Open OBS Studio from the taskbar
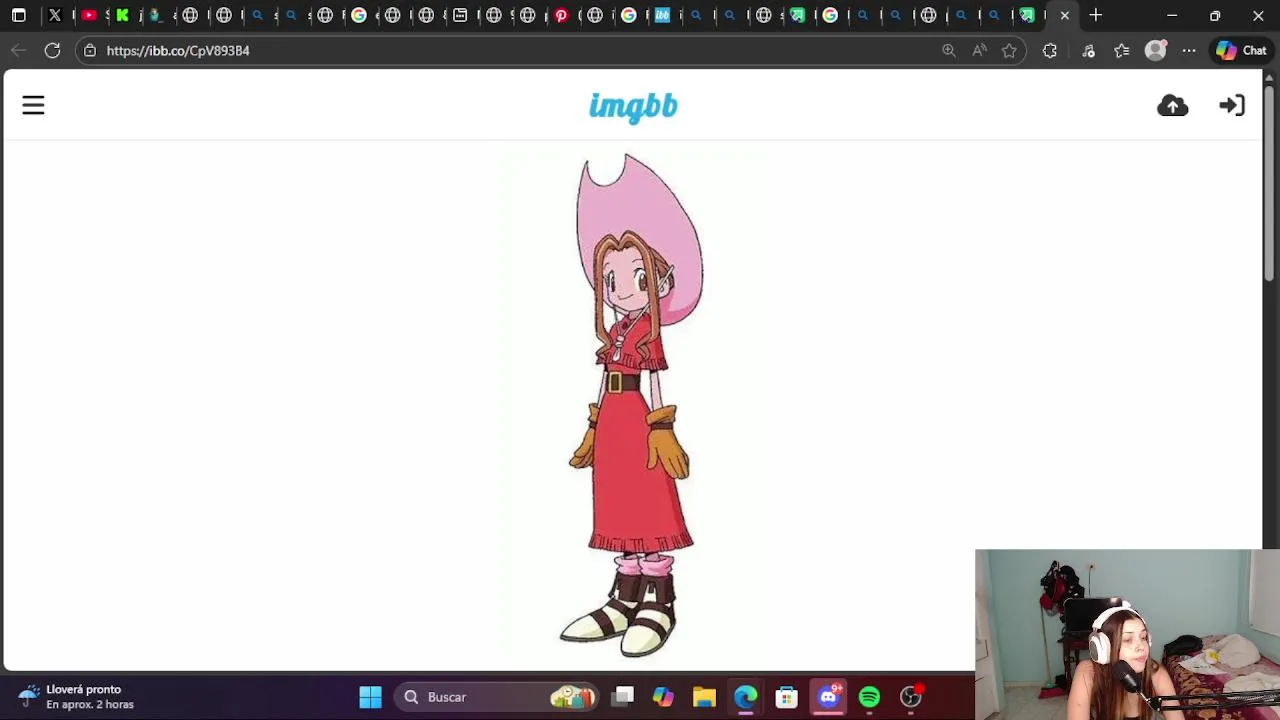This screenshot has height=720, width=1280. (x=910, y=697)
